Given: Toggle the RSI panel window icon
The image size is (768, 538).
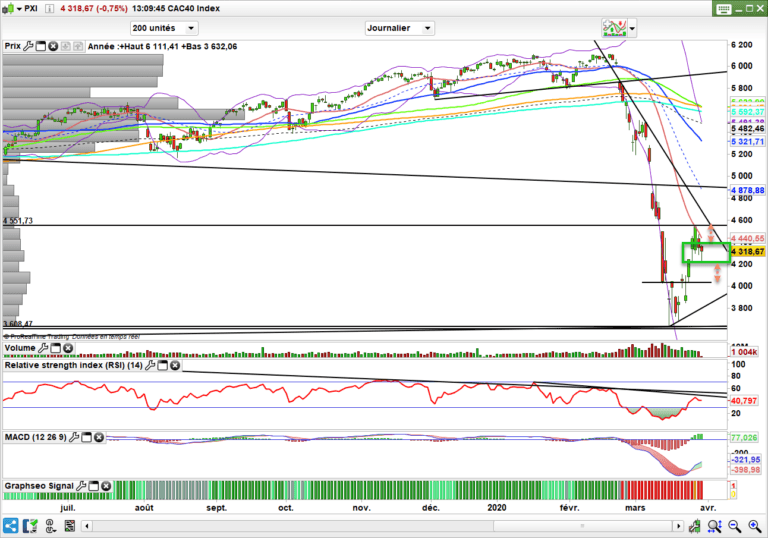Looking at the screenshot, I should coord(163,365).
